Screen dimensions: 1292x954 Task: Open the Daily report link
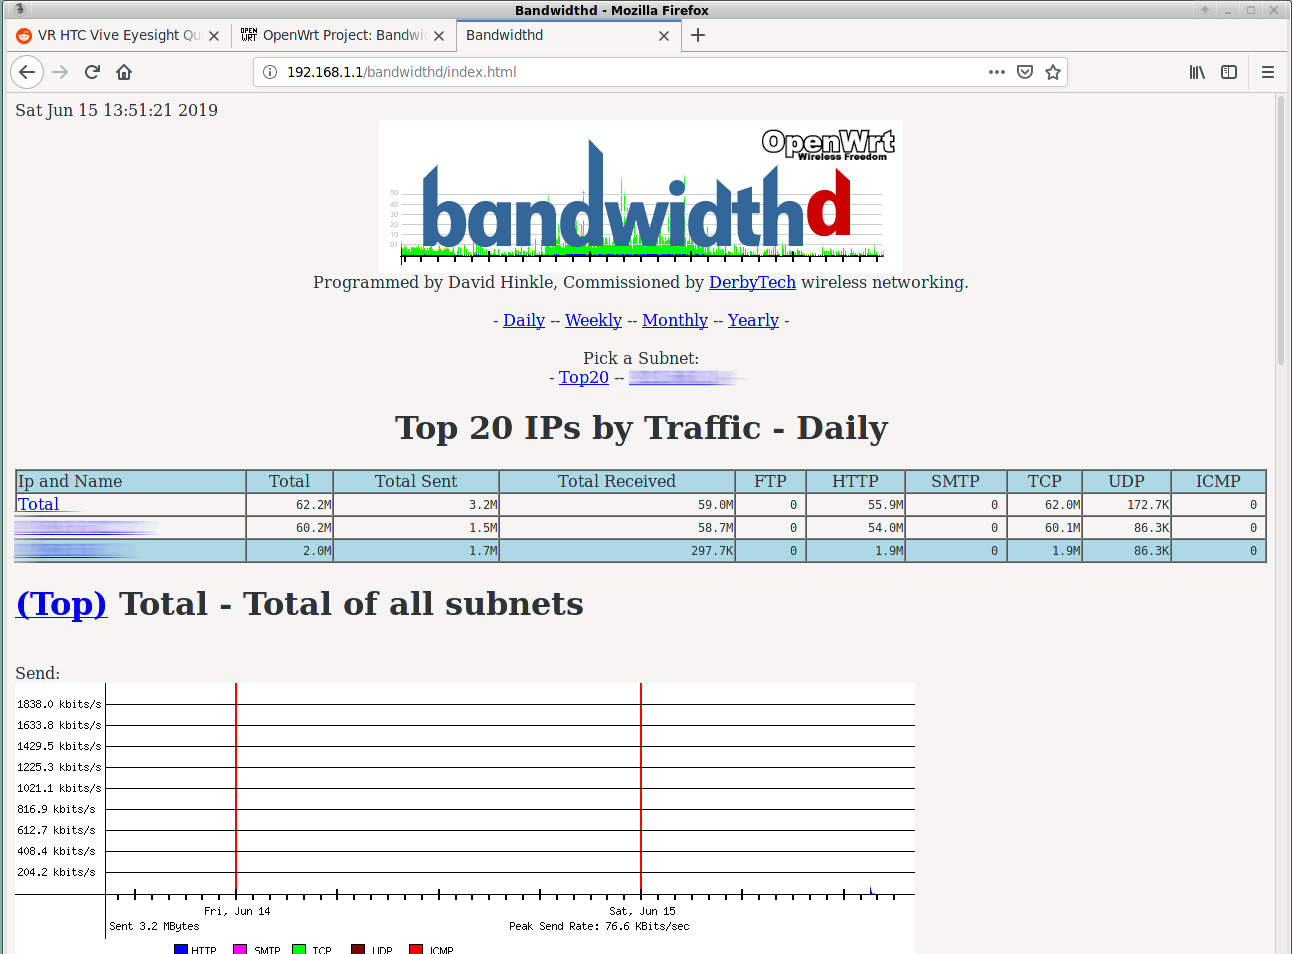click(x=524, y=320)
